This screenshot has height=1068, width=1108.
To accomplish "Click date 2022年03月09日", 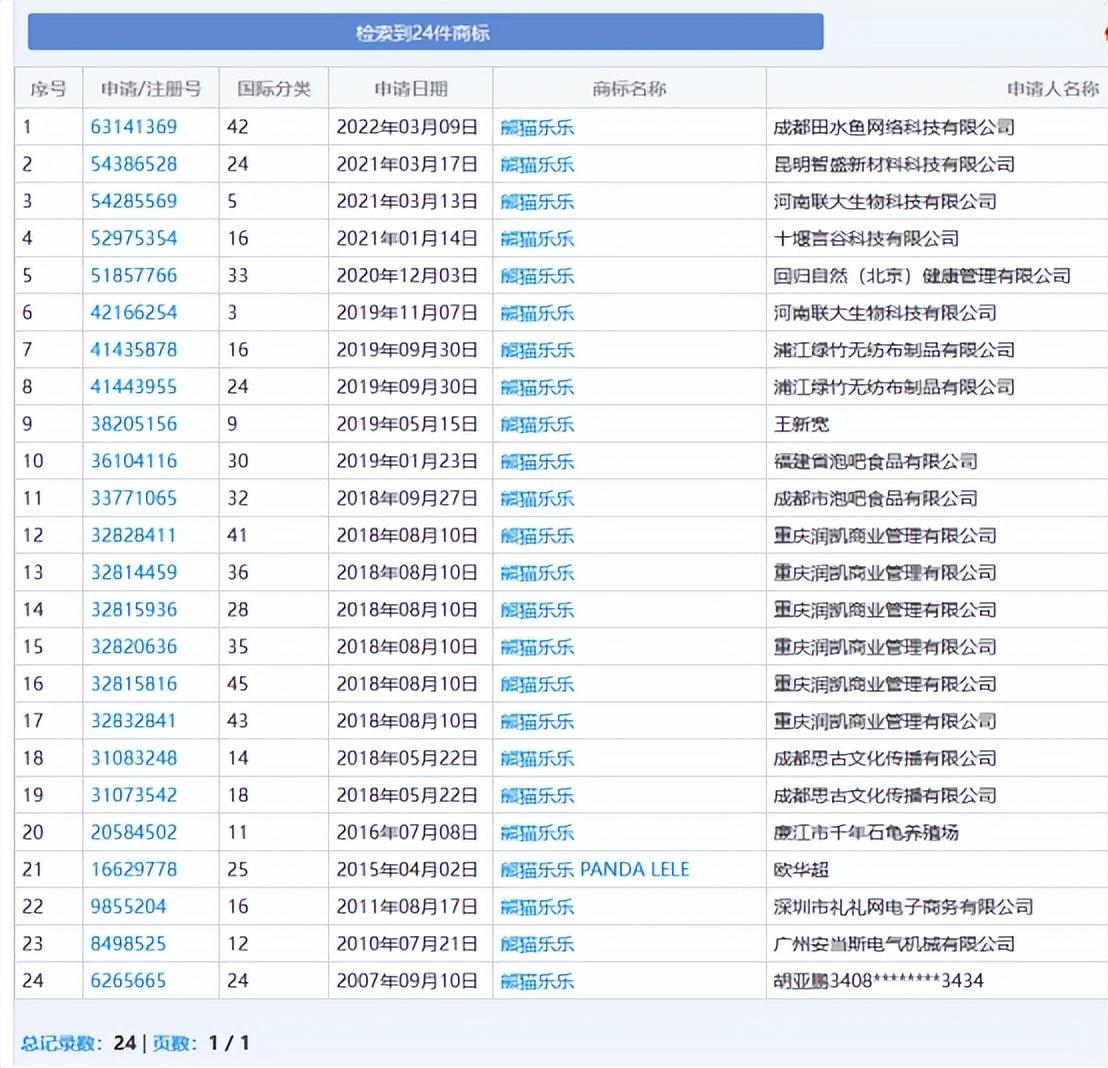I will pos(407,127).
